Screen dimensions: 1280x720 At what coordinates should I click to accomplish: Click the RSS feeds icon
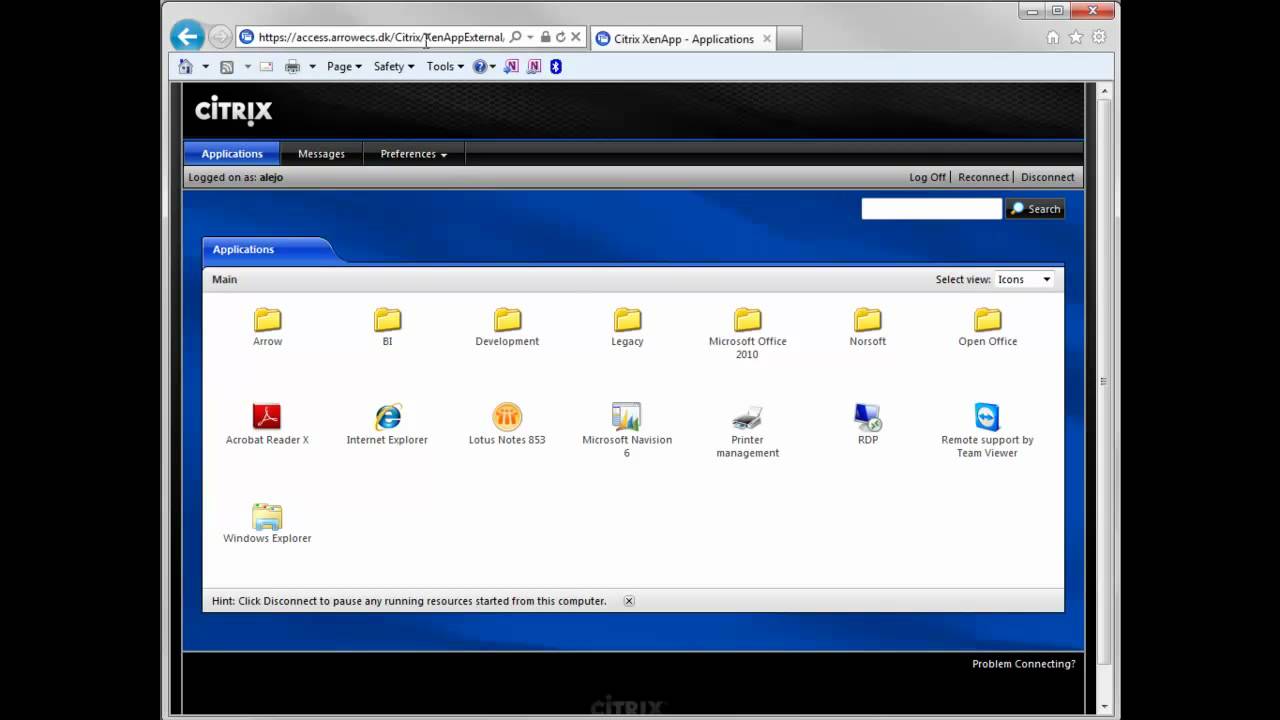(227, 67)
